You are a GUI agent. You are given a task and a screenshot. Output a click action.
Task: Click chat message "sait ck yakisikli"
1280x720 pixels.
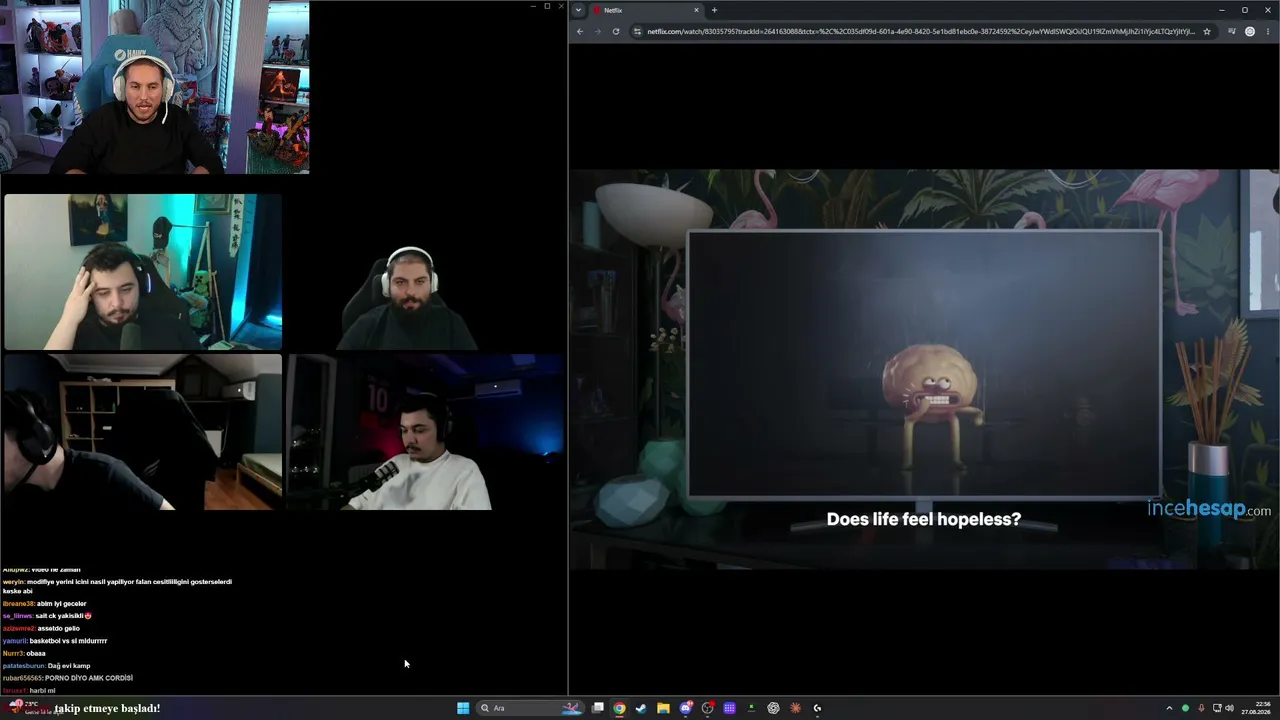(60, 616)
